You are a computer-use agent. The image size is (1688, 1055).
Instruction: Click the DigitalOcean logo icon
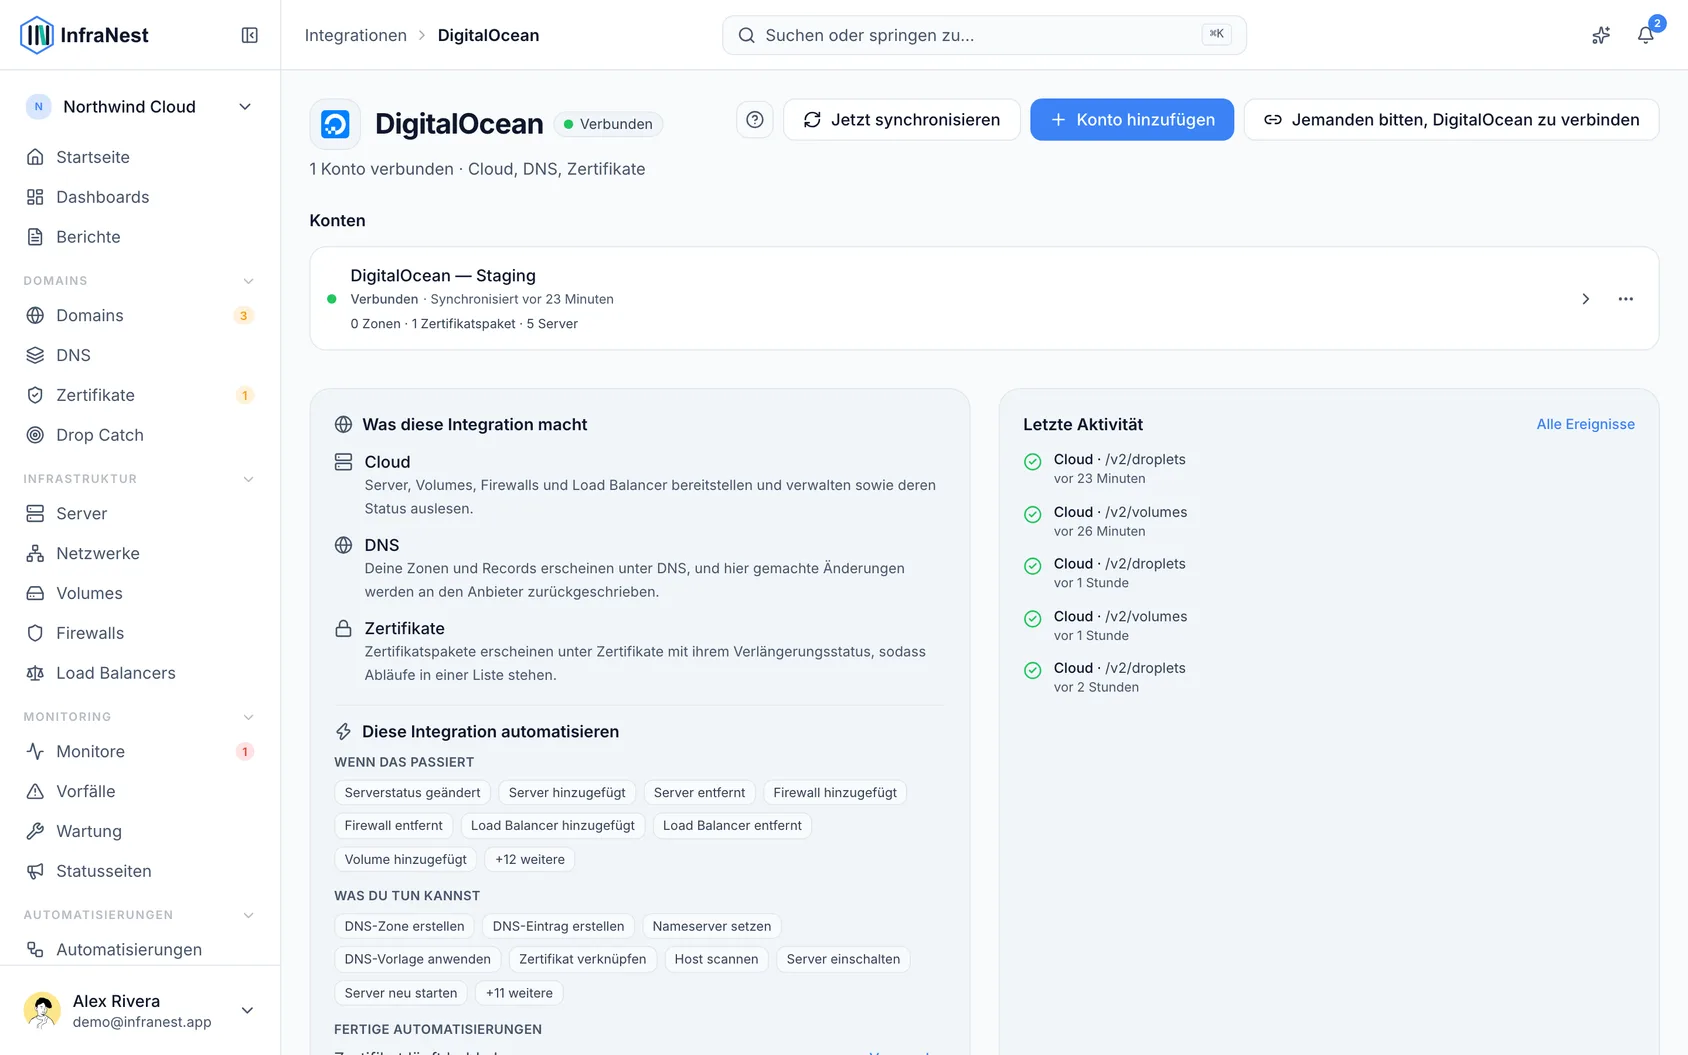(335, 124)
